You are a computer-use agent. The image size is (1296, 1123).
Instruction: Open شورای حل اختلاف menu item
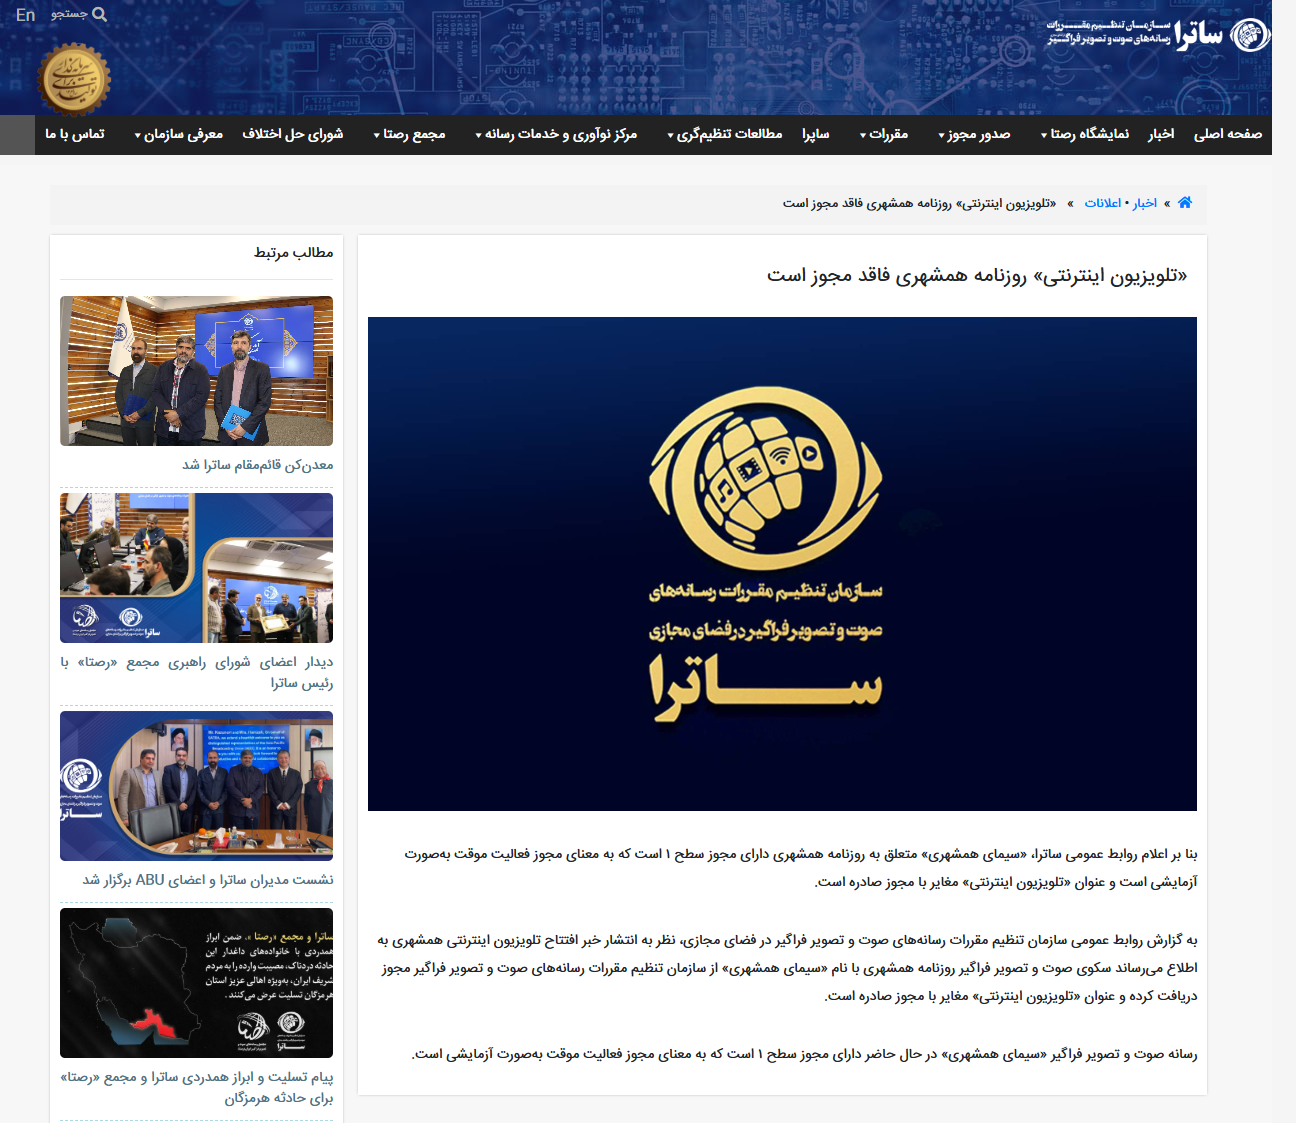click(x=293, y=134)
